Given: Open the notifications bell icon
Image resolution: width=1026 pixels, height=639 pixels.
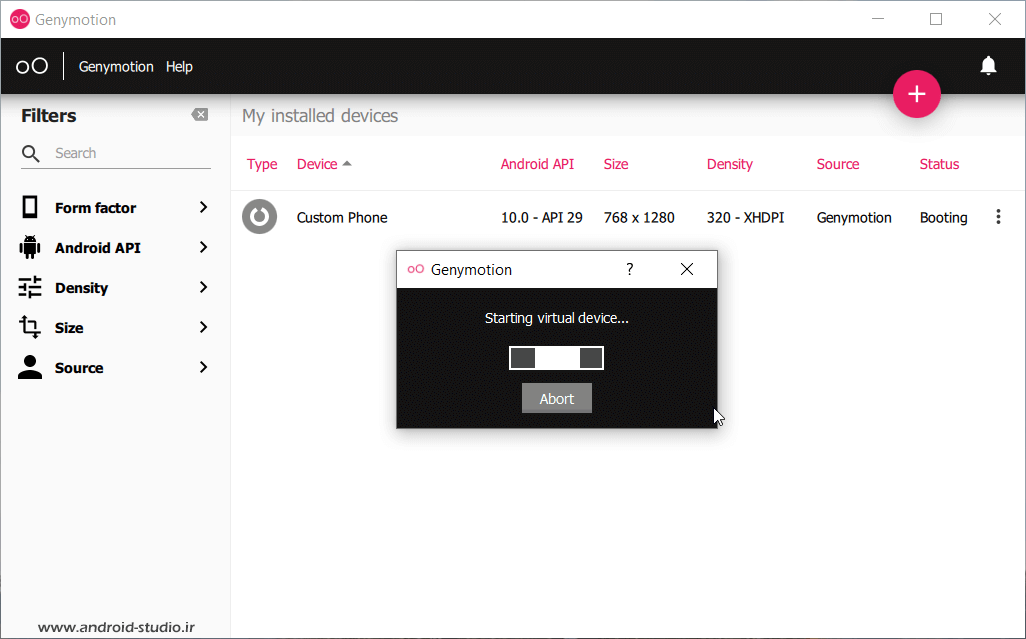Looking at the screenshot, I should click(988, 66).
